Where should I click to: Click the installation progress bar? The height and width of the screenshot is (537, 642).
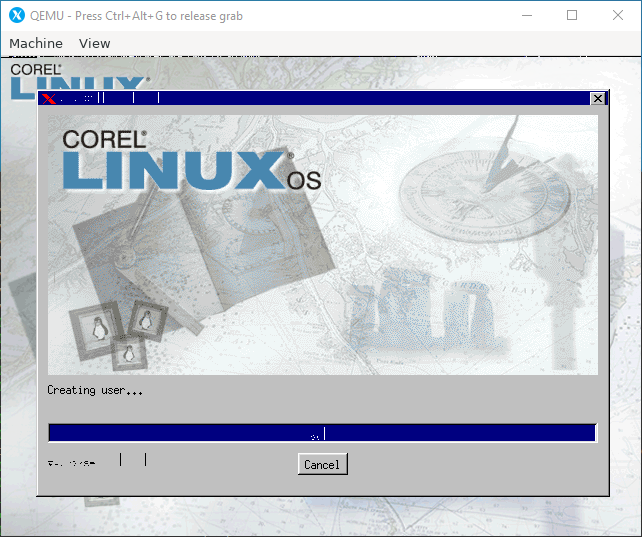click(x=322, y=433)
